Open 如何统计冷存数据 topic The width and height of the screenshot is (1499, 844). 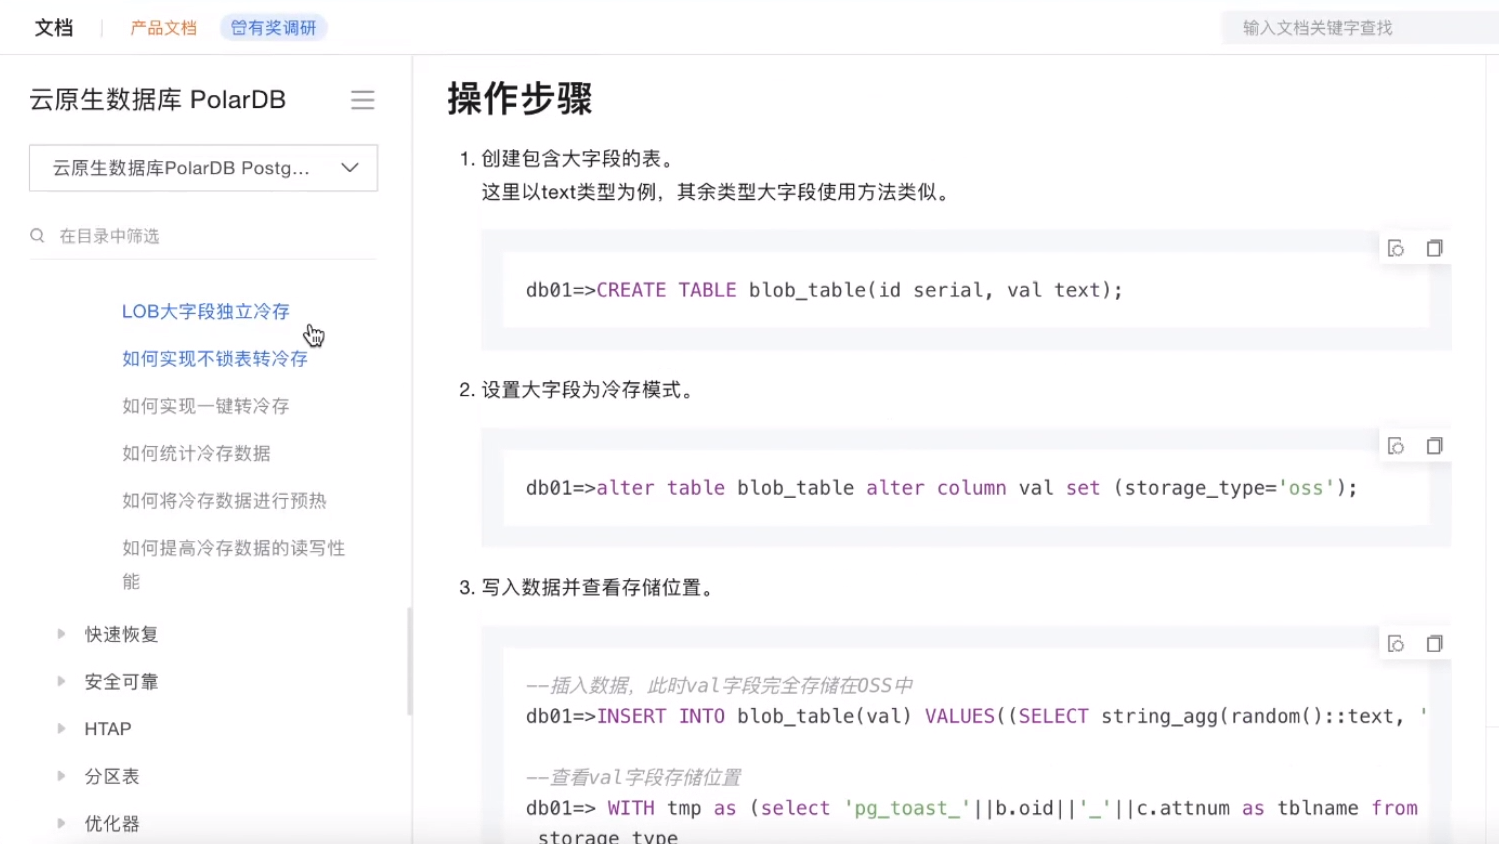click(197, 453)
